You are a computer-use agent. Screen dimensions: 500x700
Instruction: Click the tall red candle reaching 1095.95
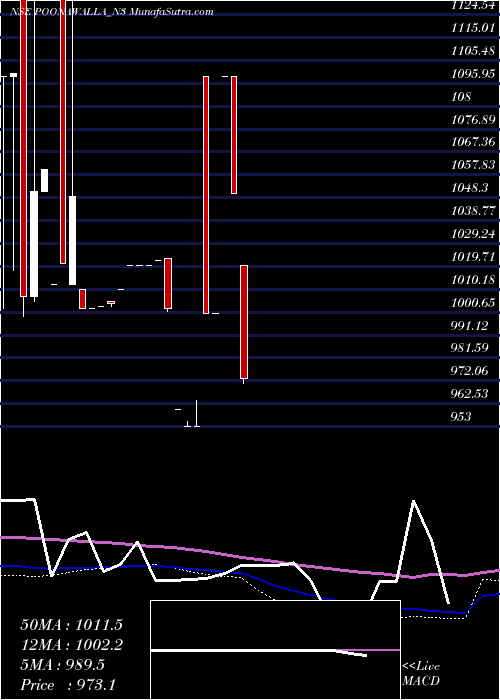pyautogui.click(x=206, y=195)
